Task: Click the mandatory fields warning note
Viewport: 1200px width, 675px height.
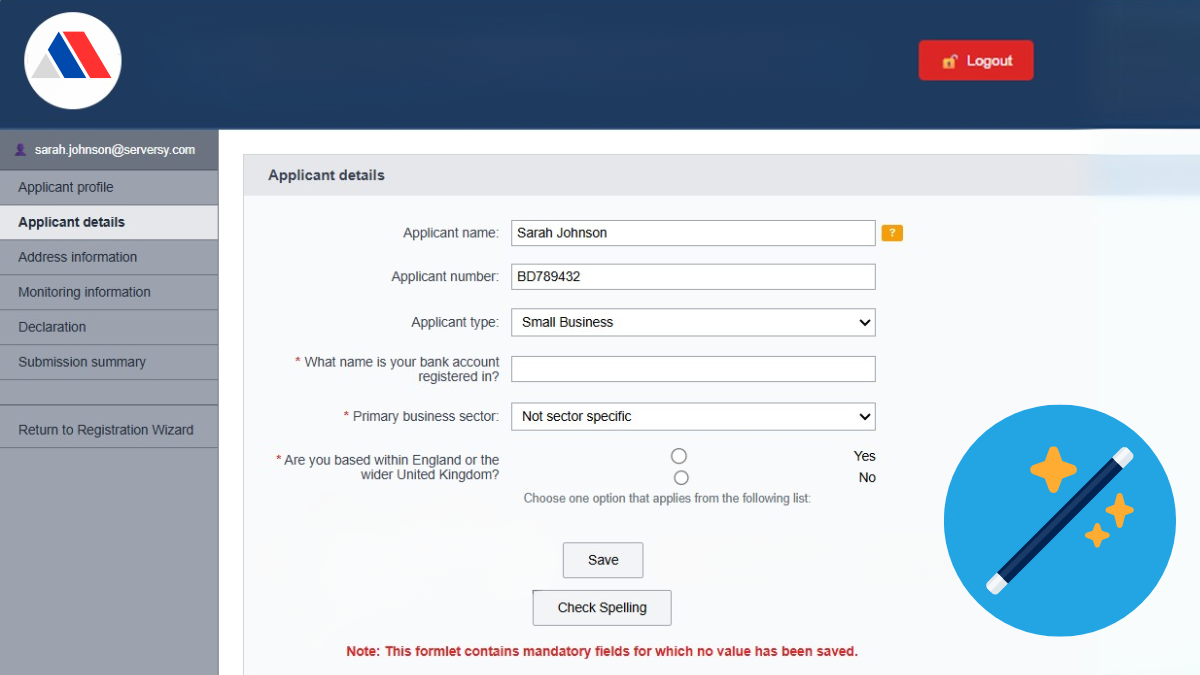Action: point(602,651)
